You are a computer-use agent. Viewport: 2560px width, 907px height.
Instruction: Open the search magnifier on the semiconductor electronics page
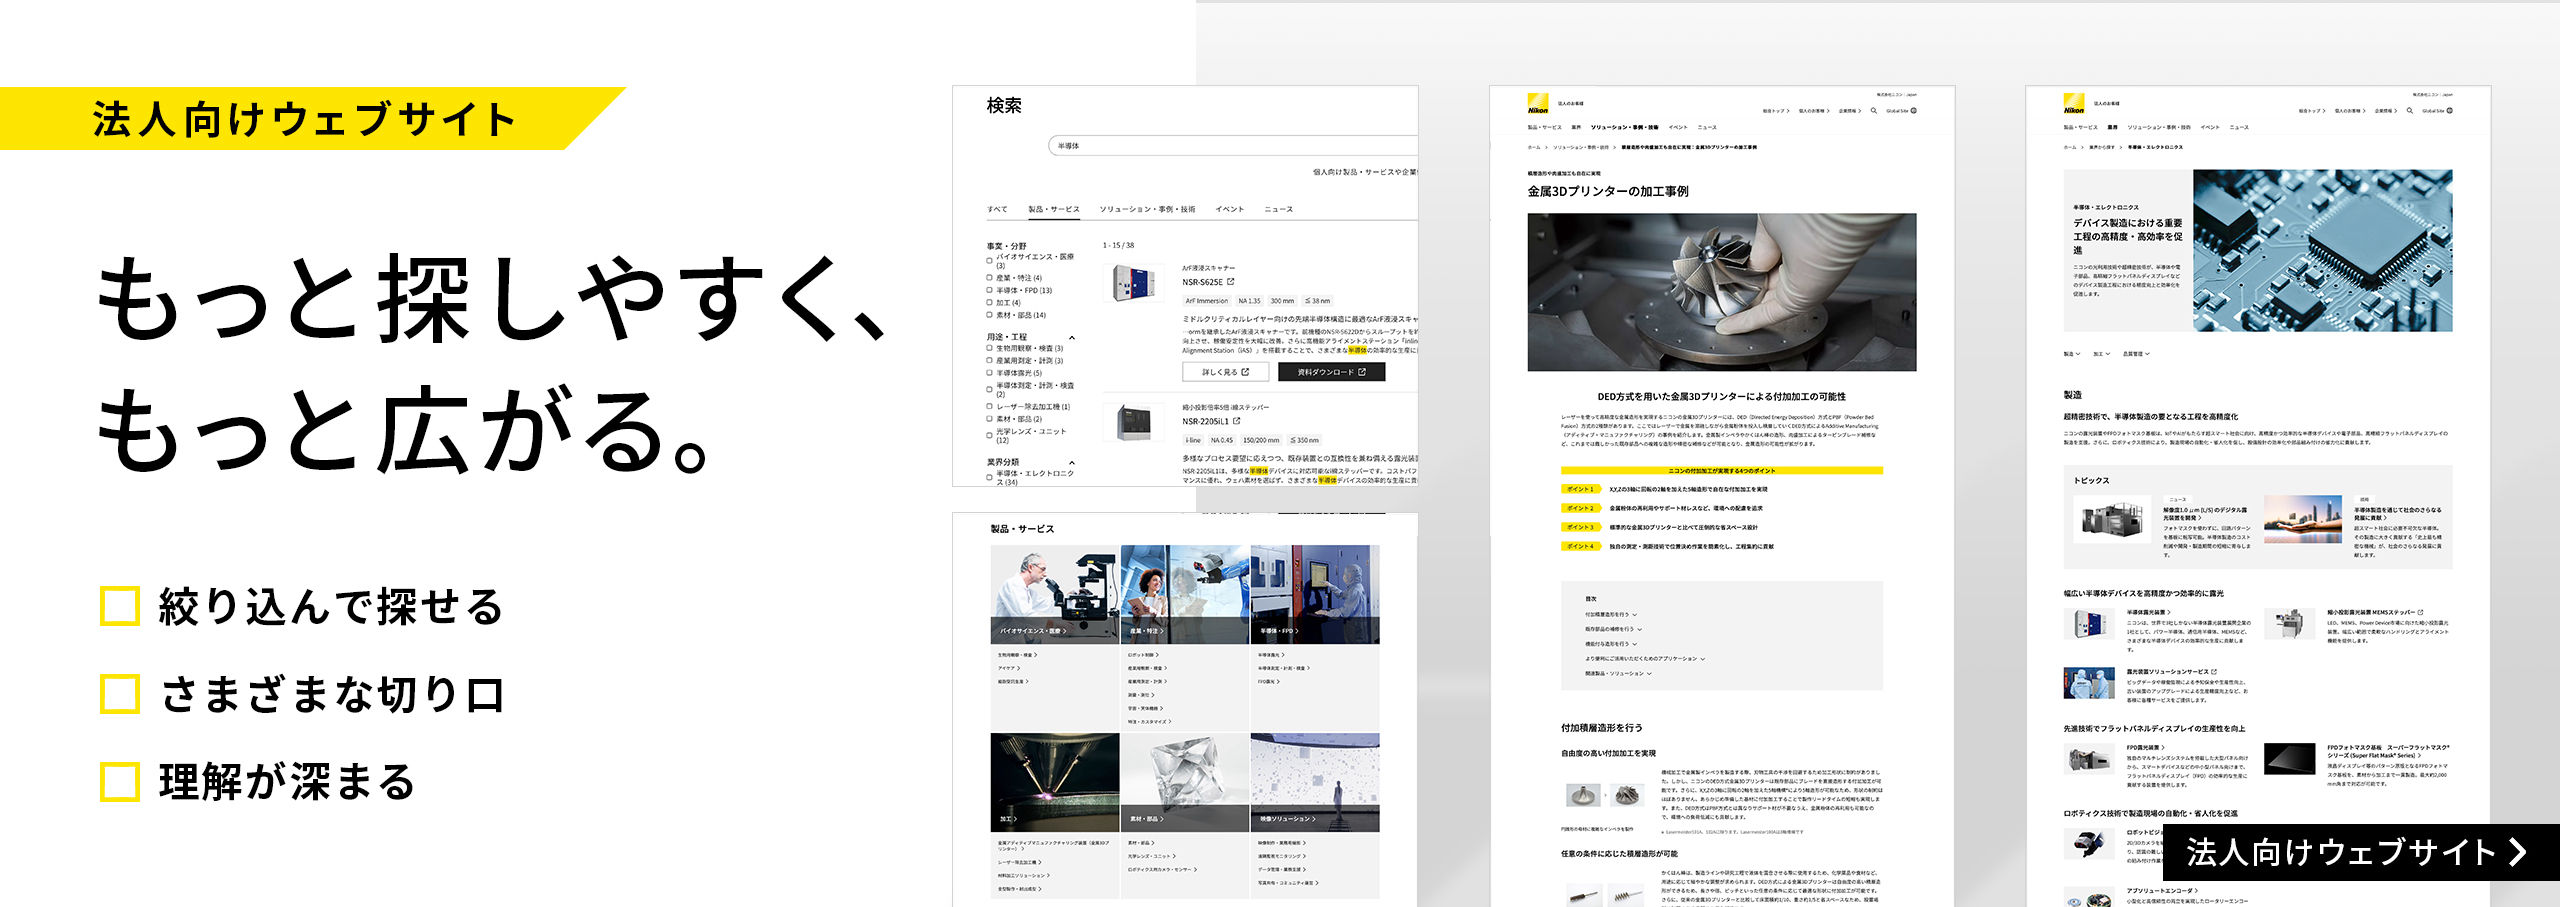click(2409, 111)
